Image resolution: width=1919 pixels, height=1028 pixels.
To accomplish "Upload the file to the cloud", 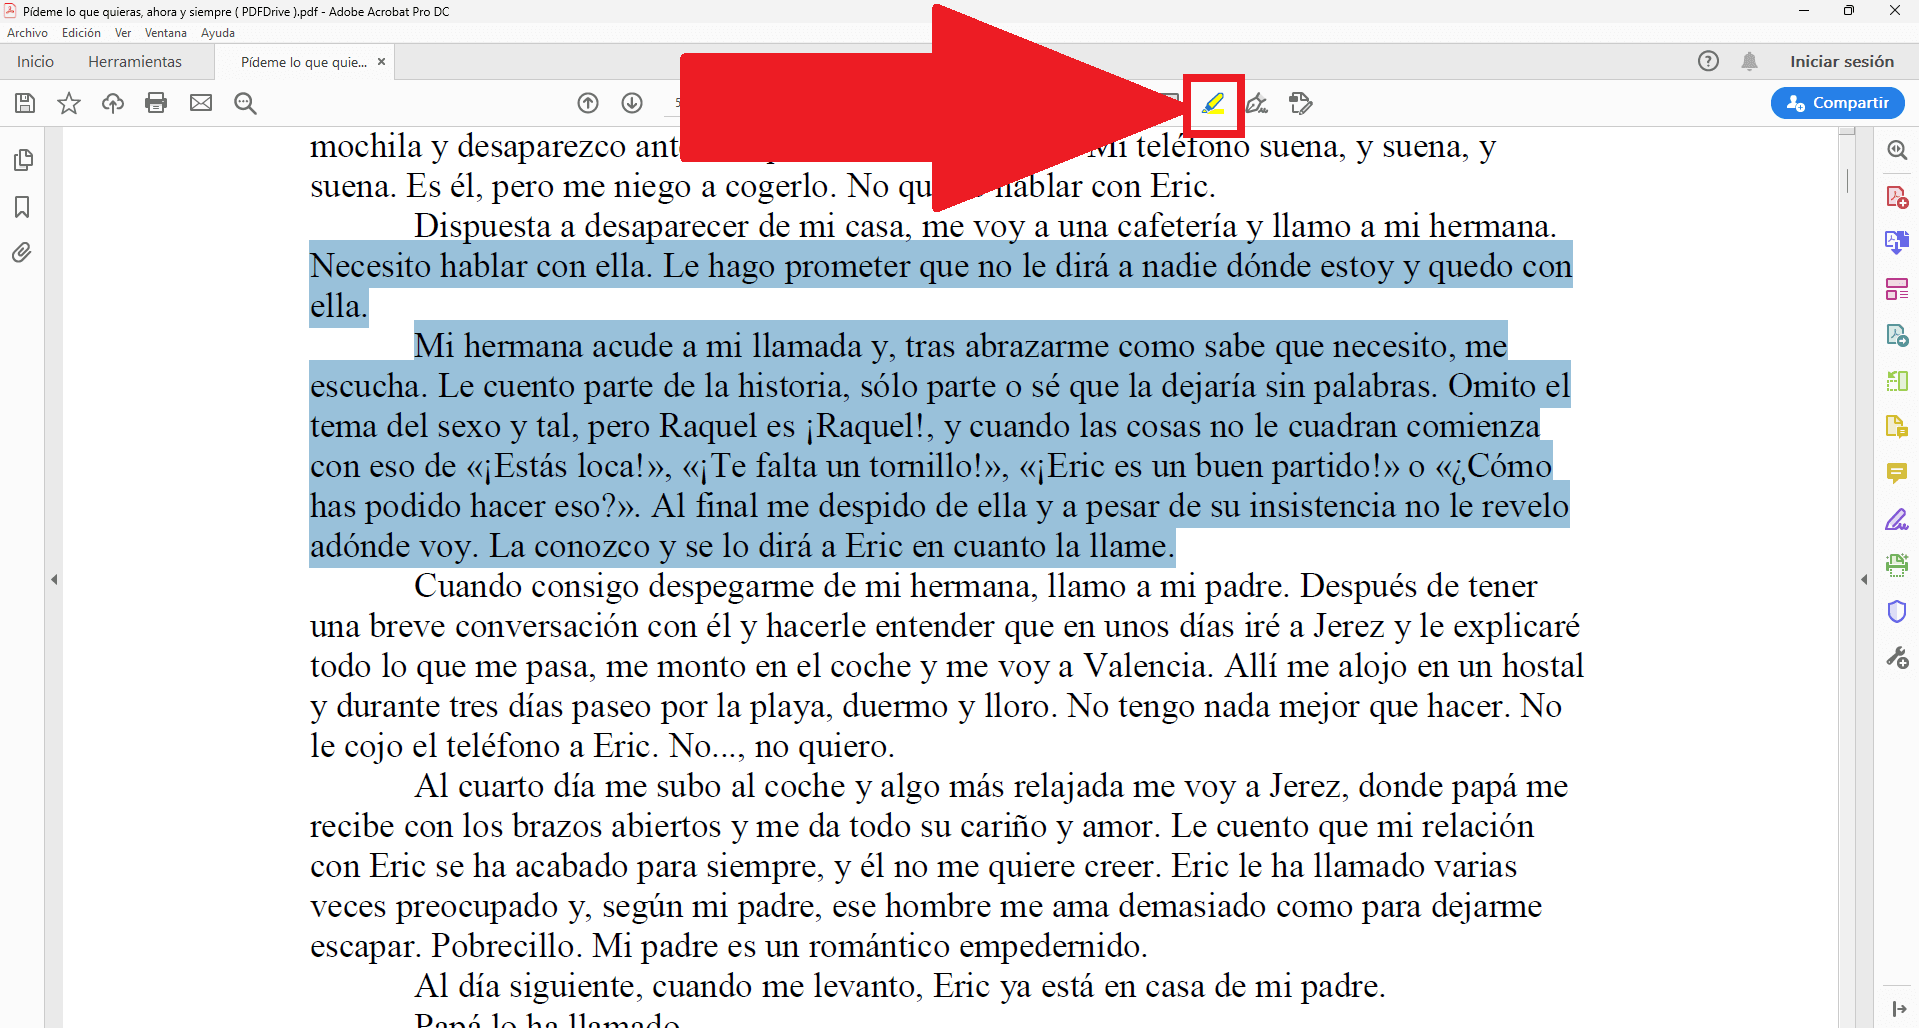I will (113, 103).
